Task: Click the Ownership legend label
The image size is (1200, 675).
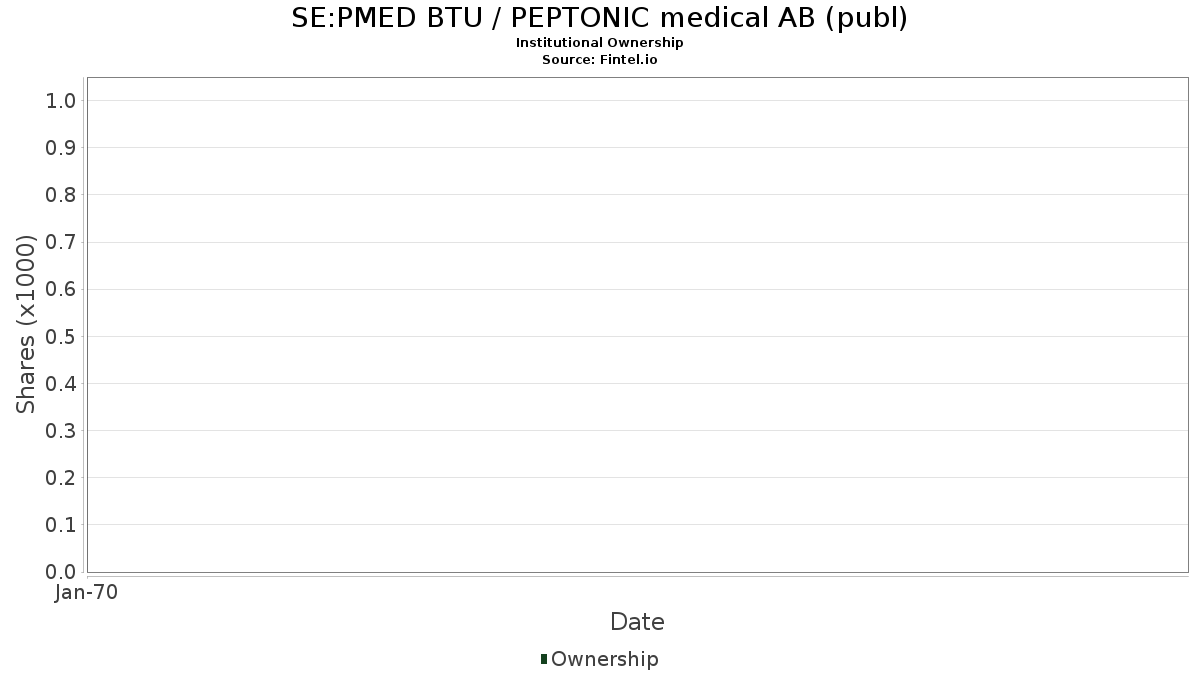Action: (604, 659)
